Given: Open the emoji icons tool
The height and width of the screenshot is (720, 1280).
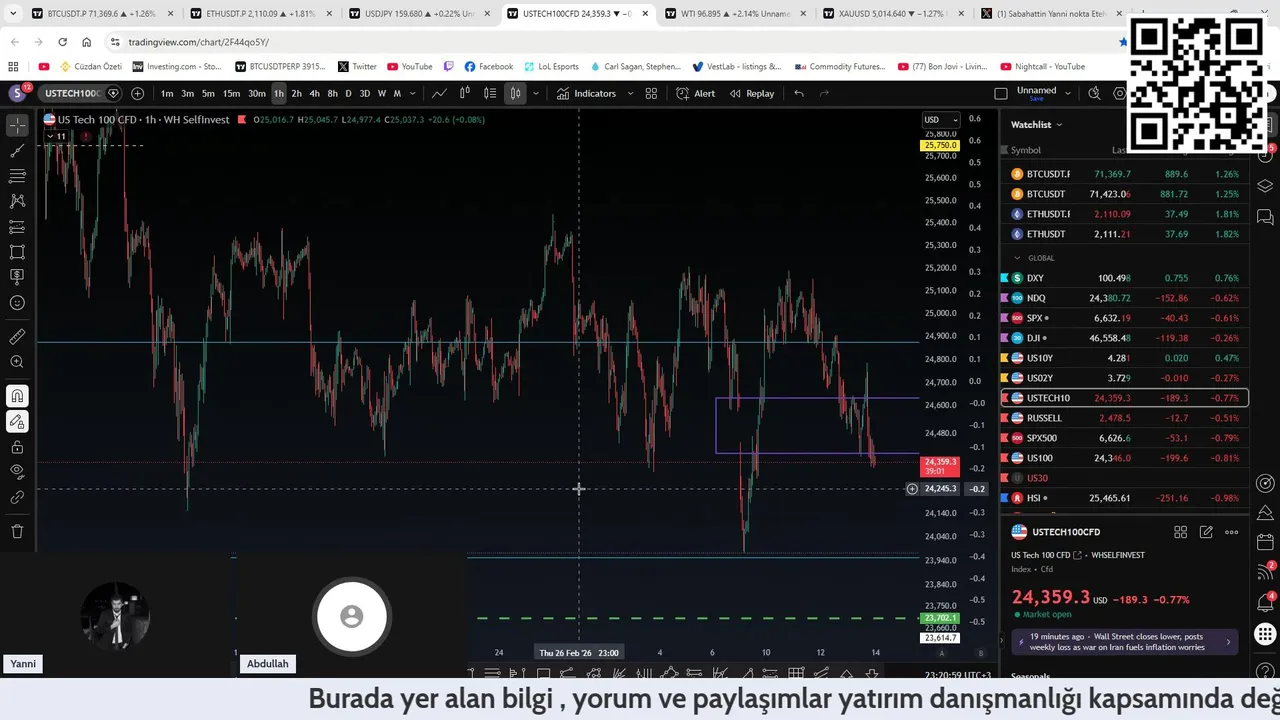Looking at the screenshot, I should pyautogui.click(x=17, y=303).
